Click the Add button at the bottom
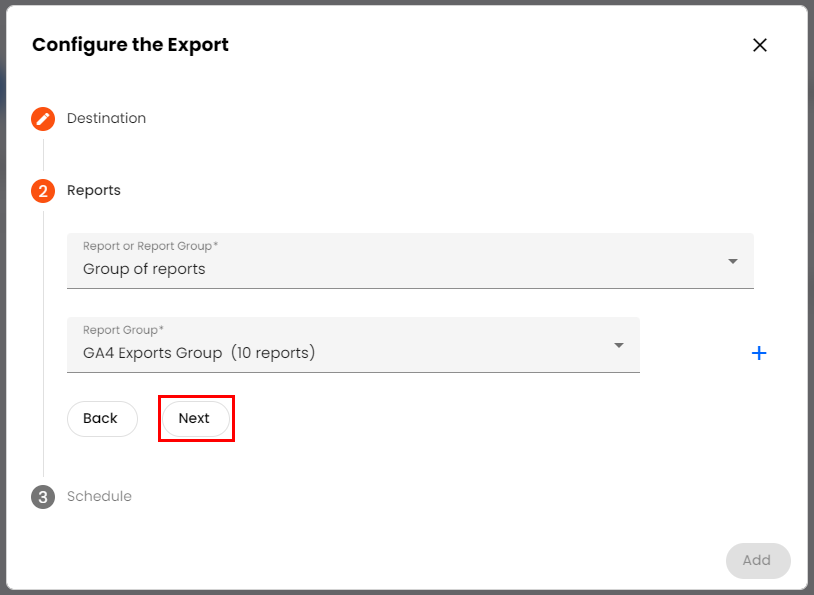Image resolution: width=814 pixels, height=595 pixels. 757,561
